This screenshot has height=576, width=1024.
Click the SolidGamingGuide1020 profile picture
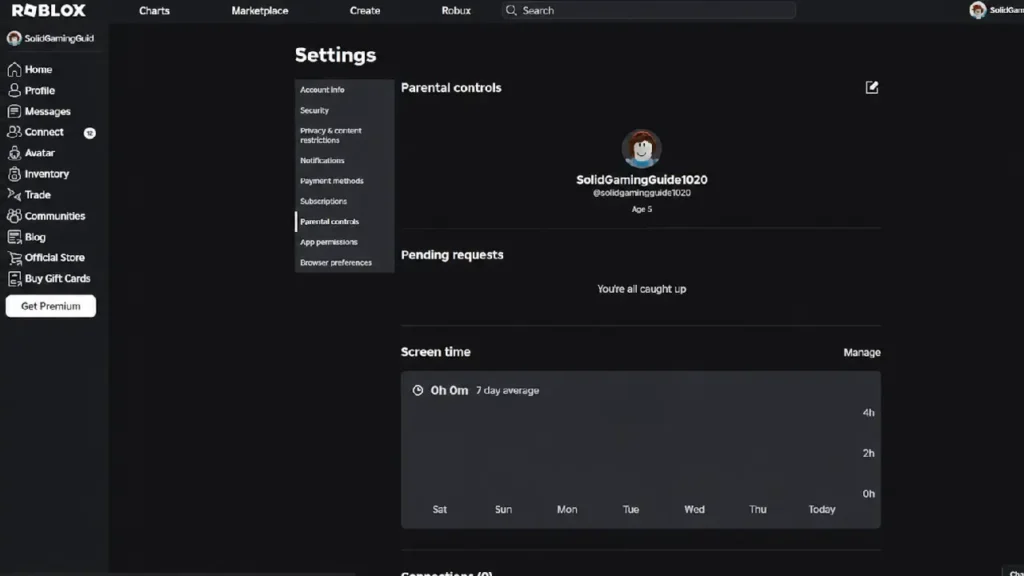[x=641, y=148]
